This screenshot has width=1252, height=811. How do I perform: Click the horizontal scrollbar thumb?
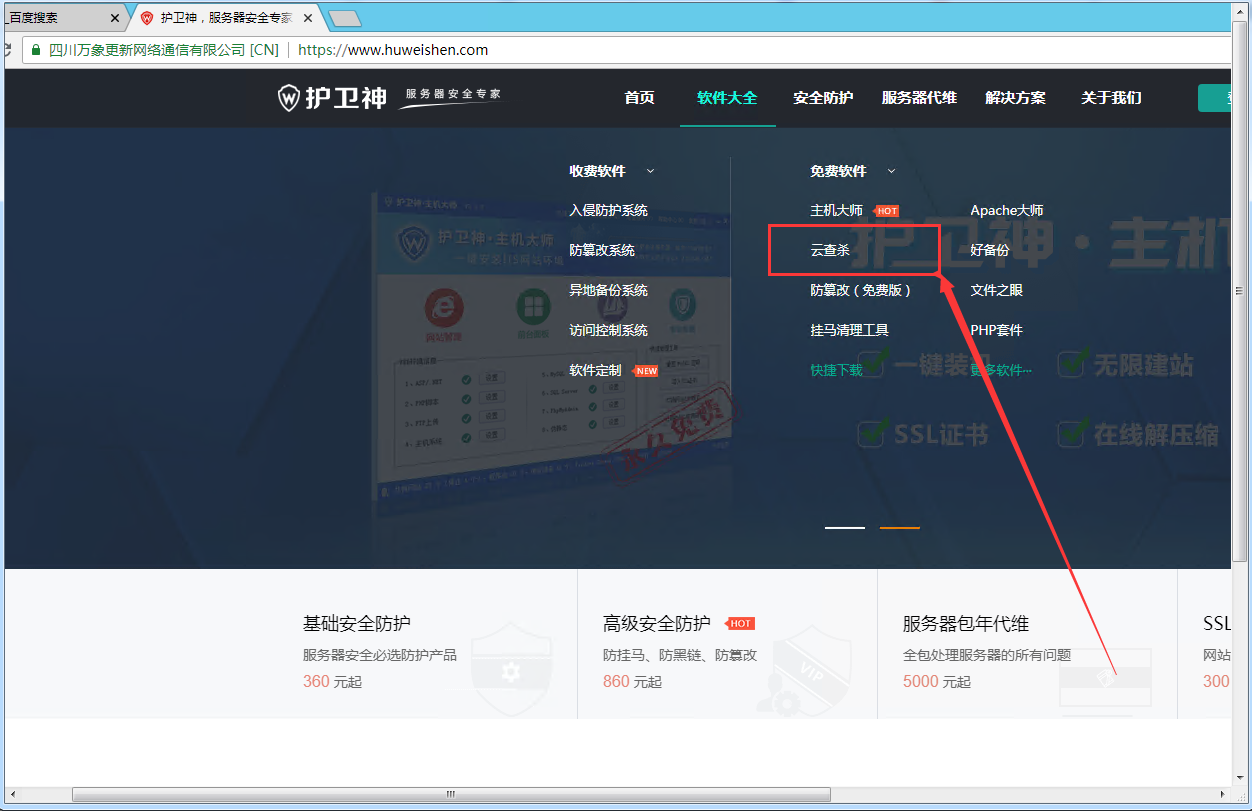pyautogui.click(x=450, y=794)
